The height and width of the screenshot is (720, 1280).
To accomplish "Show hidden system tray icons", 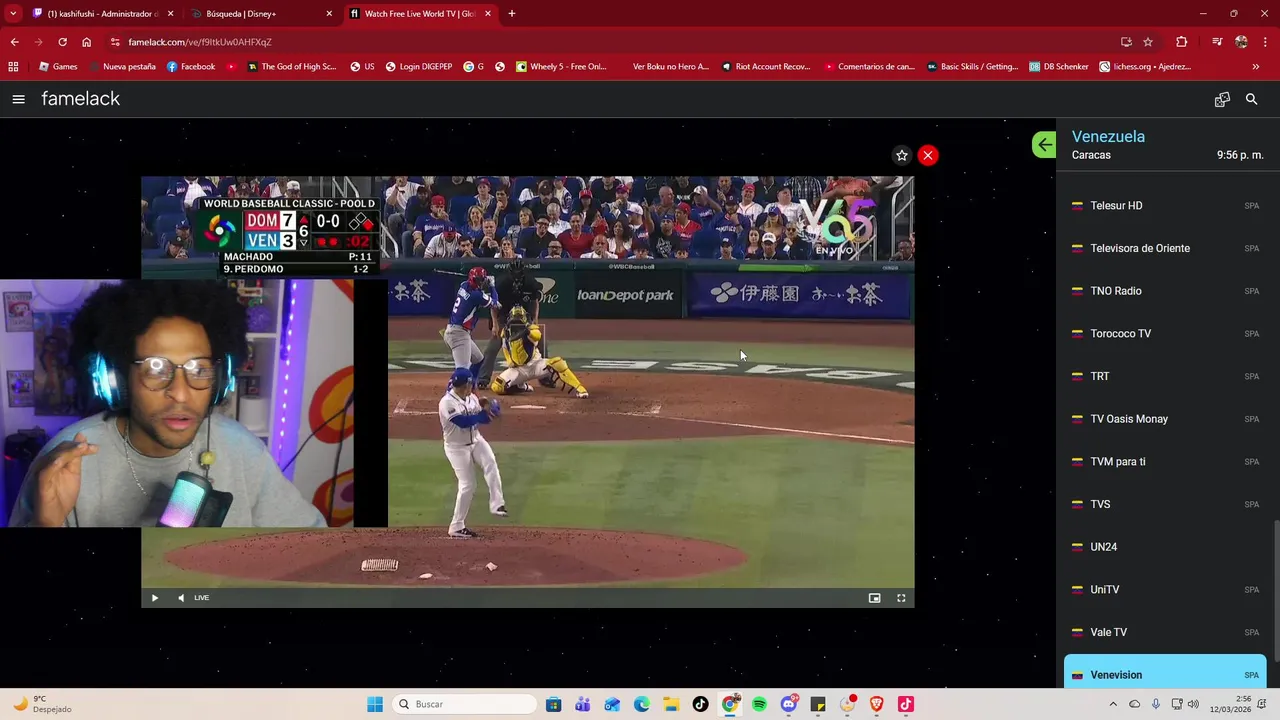I will (1113, 704).
